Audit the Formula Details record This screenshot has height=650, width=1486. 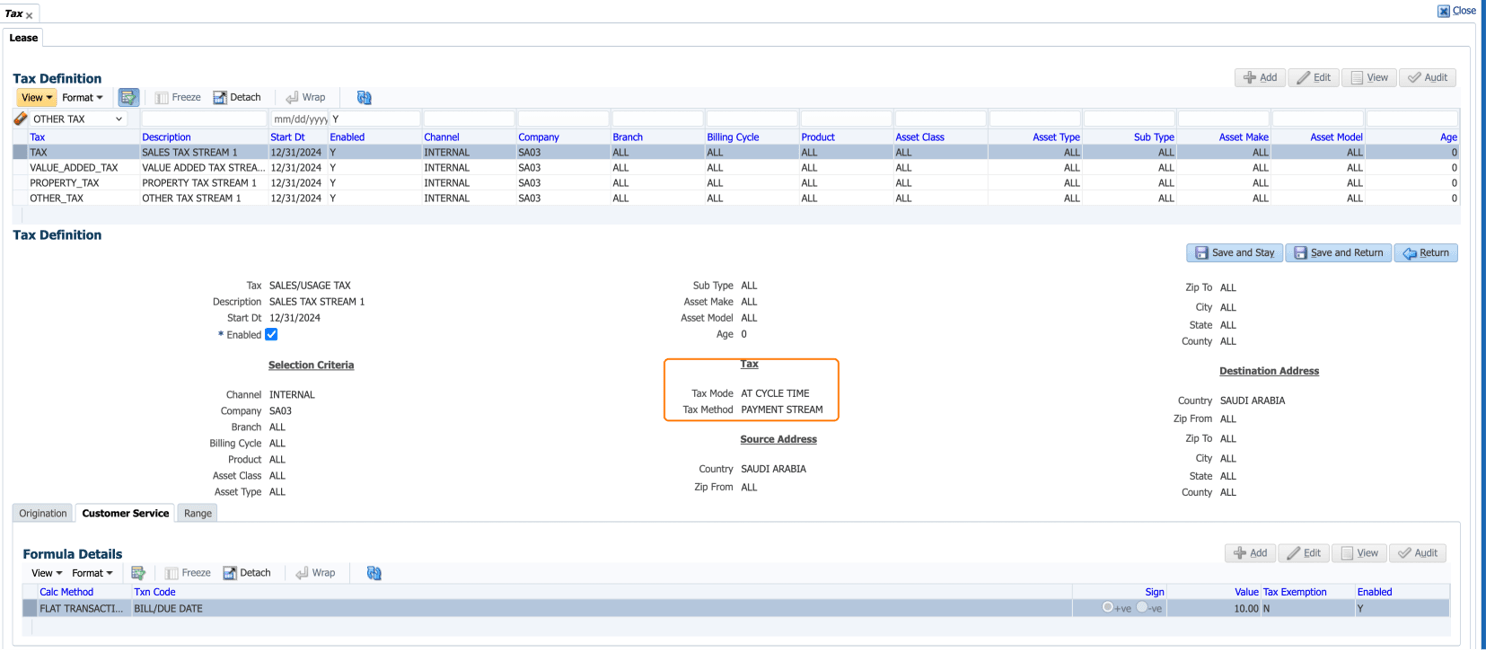1417,553
